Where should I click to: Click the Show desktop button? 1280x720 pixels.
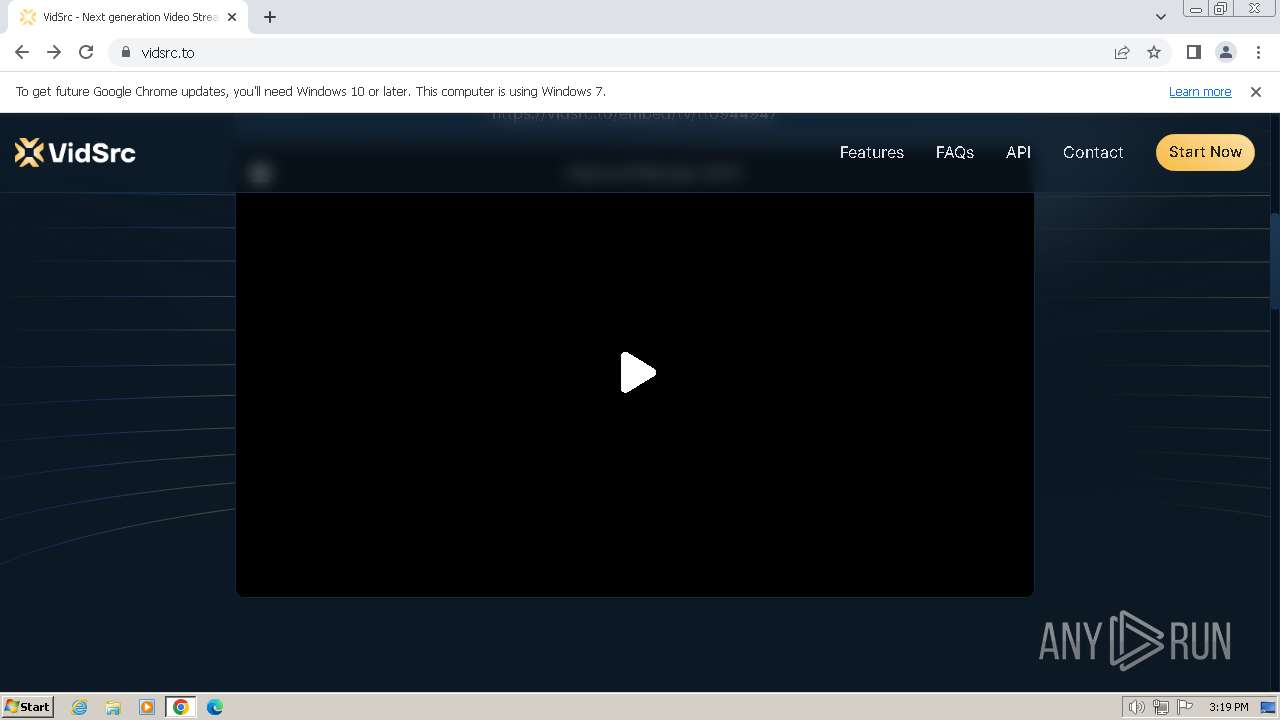pyautogui.click(x=1268, y=707)
